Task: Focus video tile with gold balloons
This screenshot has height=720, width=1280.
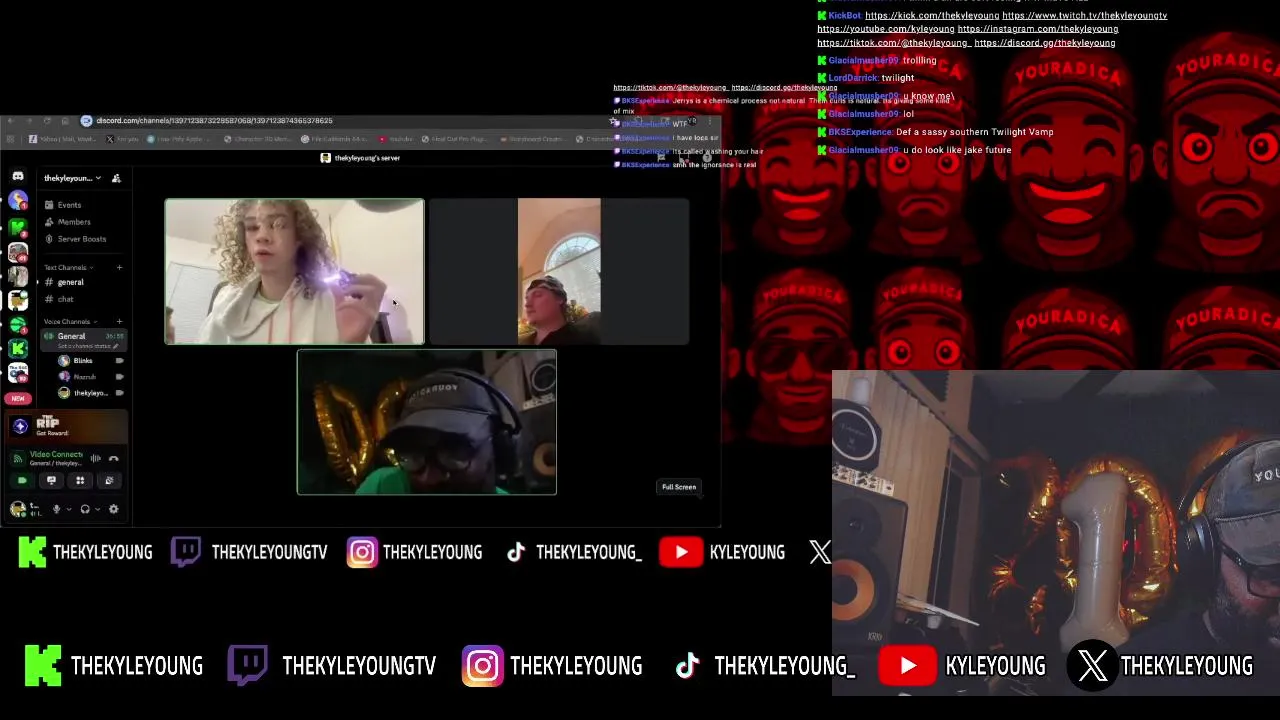Action: pyautogui.click(x=427, y=422)
